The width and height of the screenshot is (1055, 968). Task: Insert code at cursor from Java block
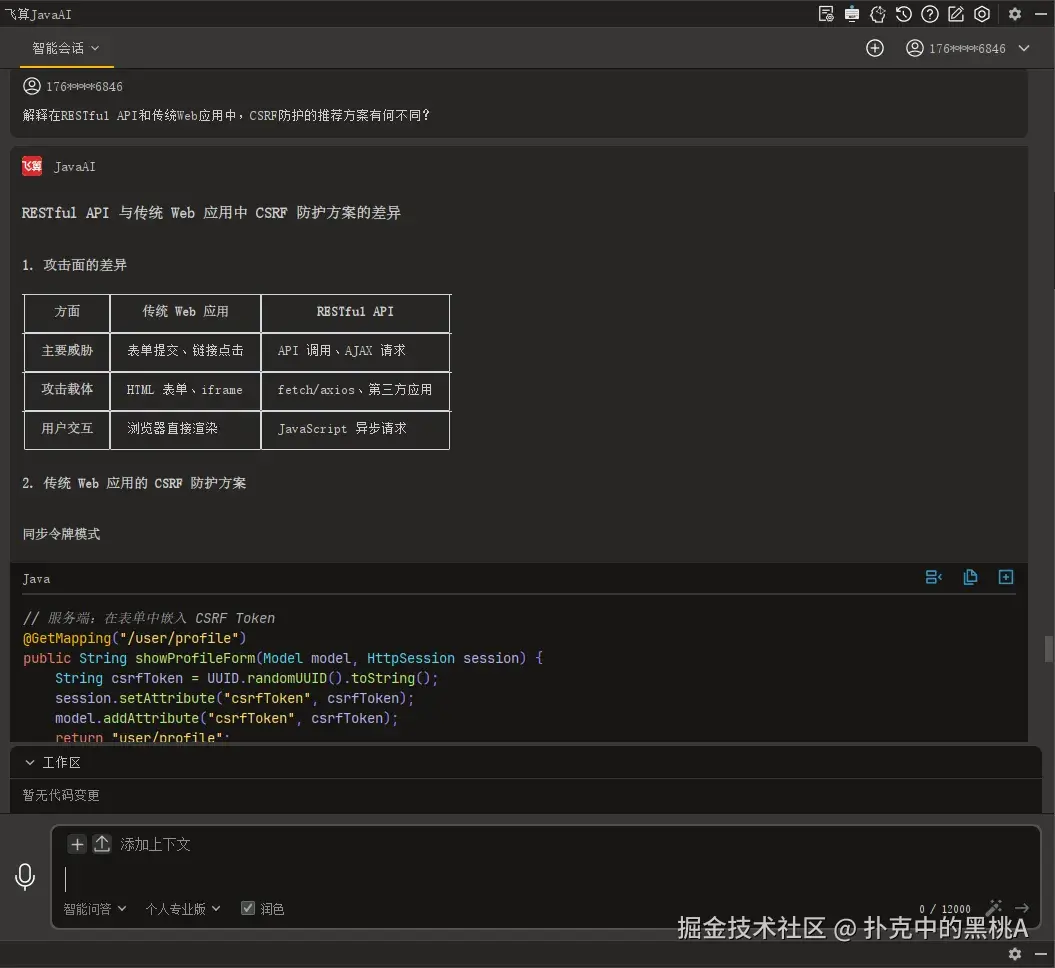pos(934,577)
